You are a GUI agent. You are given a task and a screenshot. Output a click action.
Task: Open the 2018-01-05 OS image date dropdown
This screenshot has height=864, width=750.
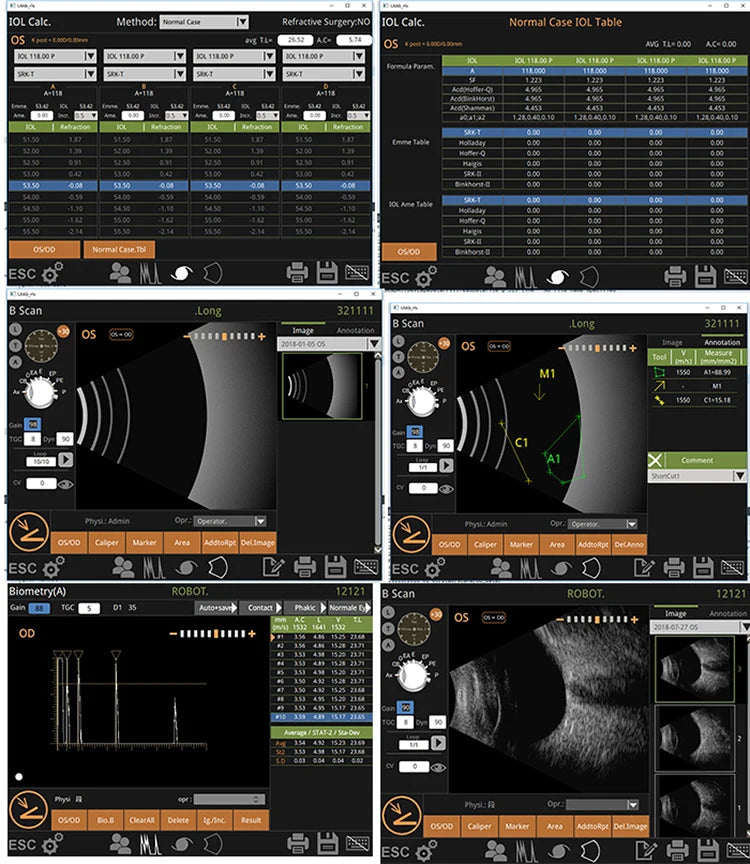[x=374, y=343]
